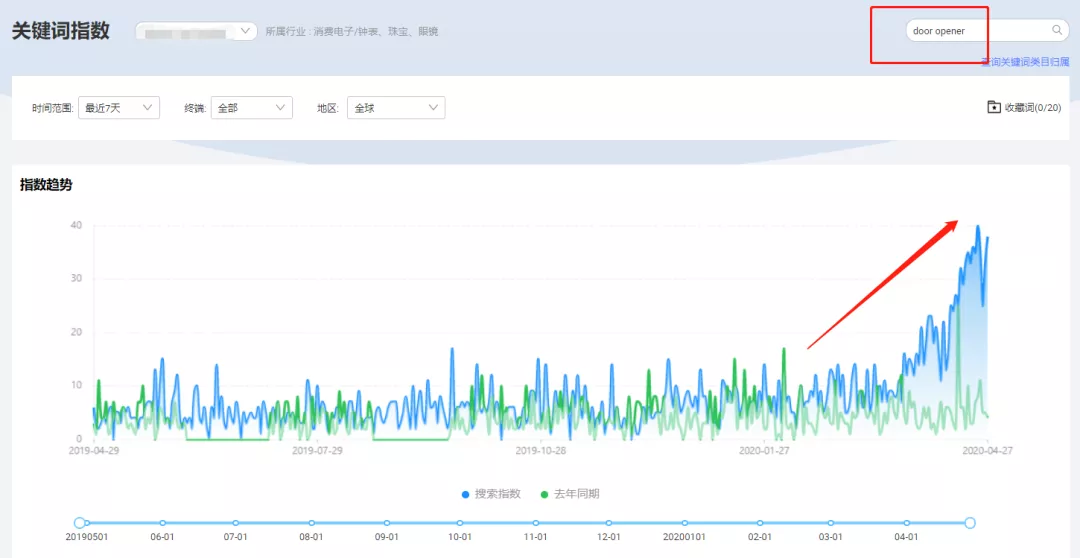Image resolution: width=1080 pixels, height=558 pixels.
Task: Click the 40 y-axis value
Action: (x=76, y=225)
